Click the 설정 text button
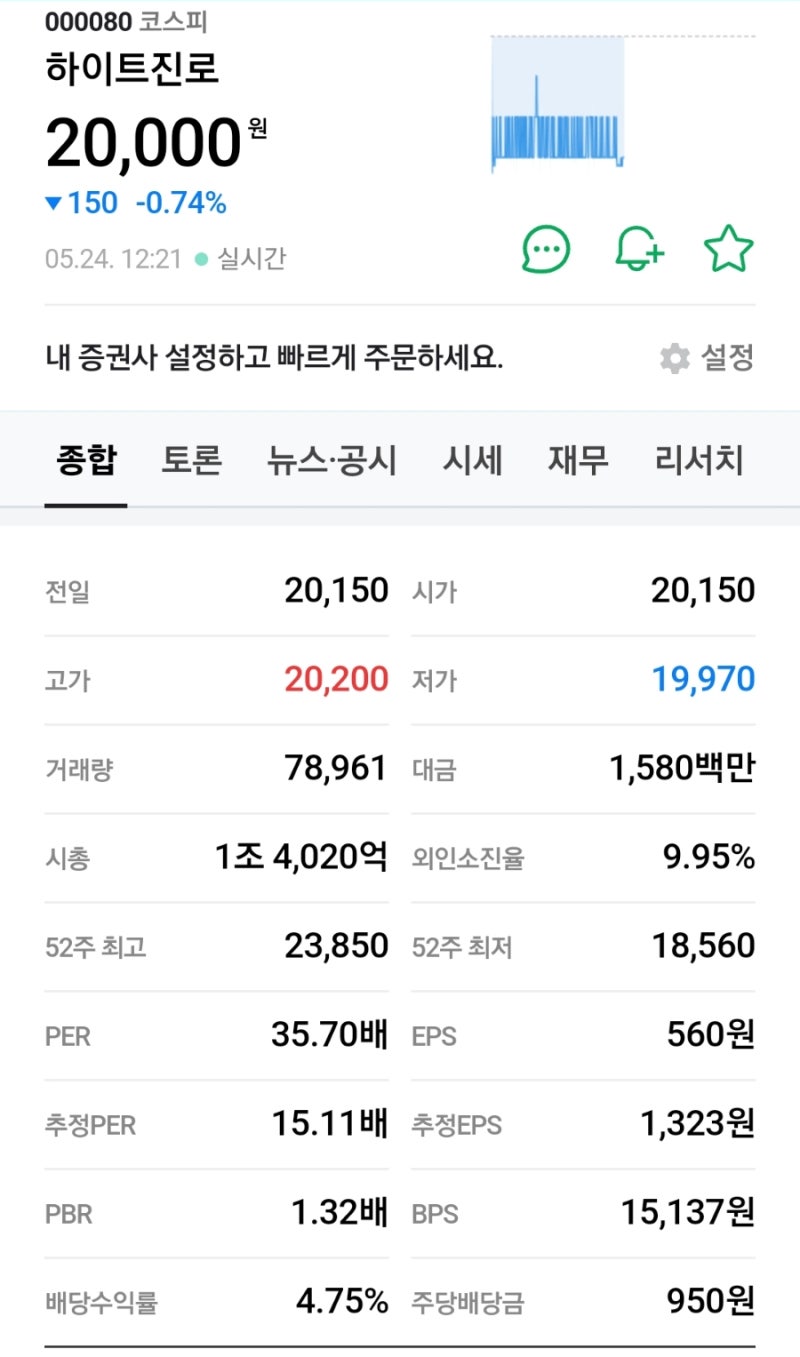 coord(728,358)
